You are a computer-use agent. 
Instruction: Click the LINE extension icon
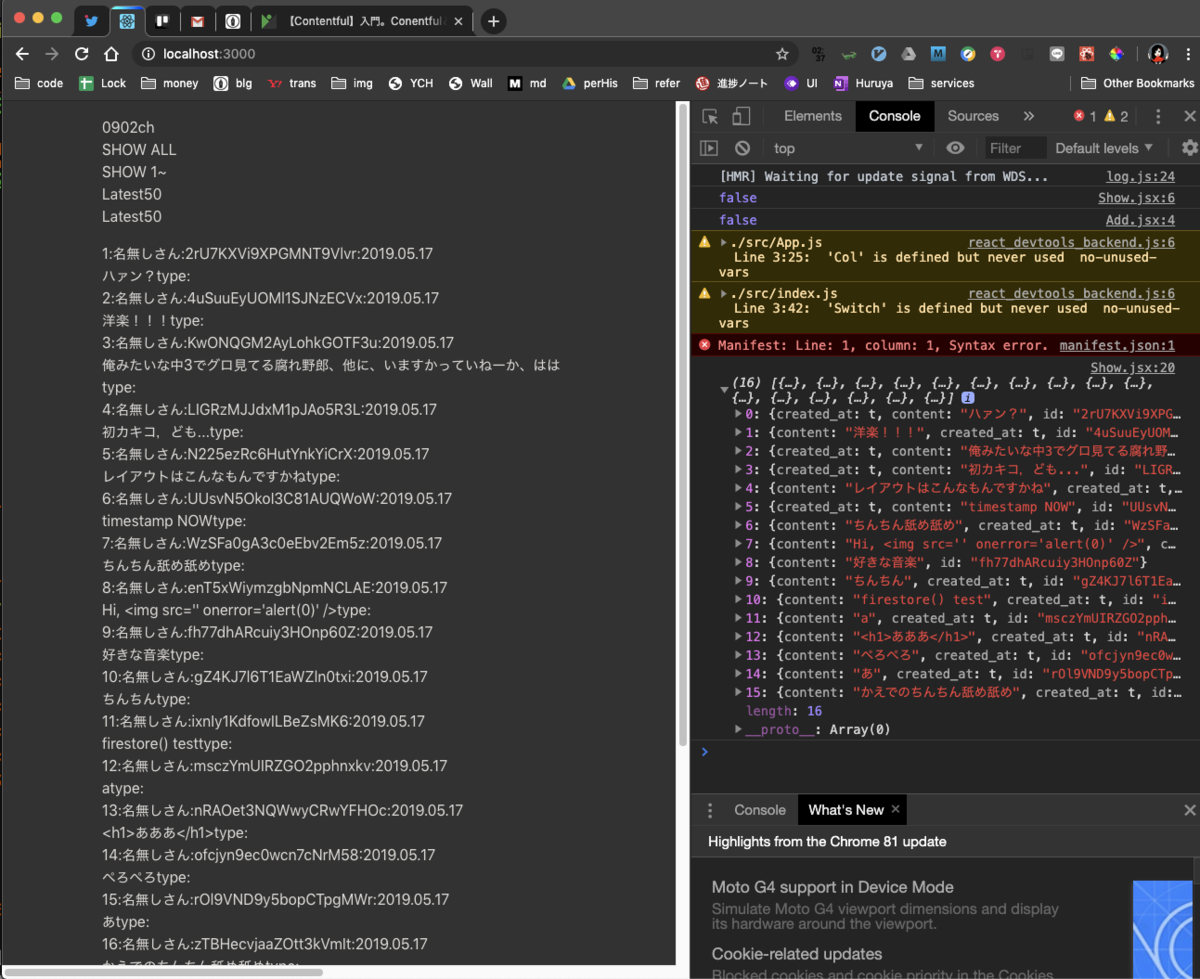tap(1056, 54)
